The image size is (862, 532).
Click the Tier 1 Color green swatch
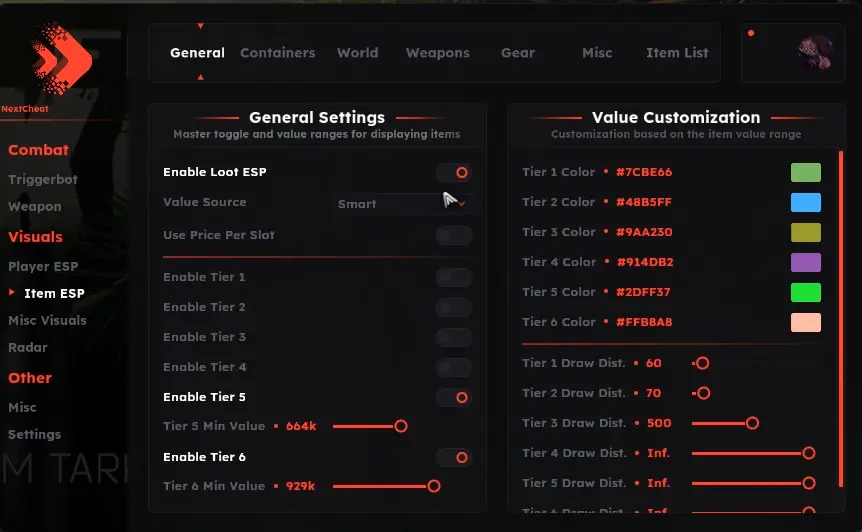point(805,172)
